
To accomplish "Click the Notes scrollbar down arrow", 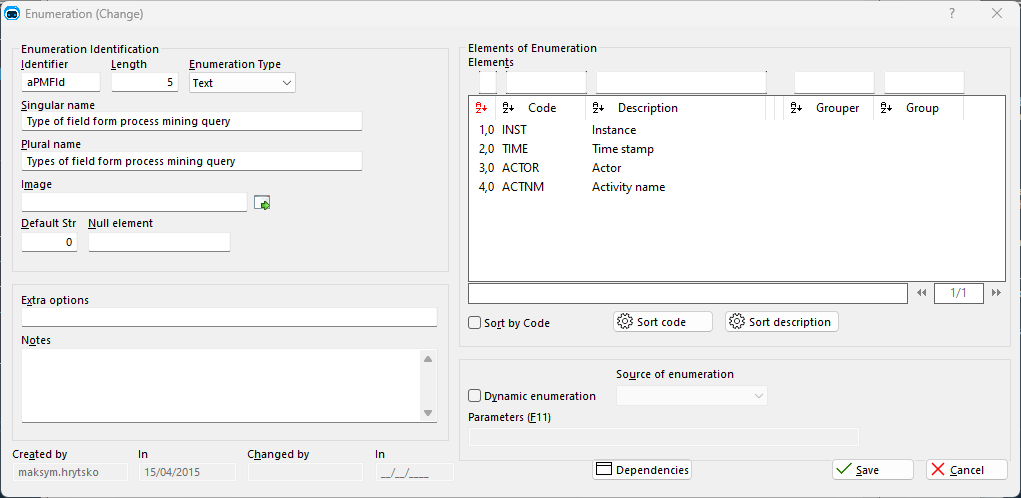I will coord(428,413).
